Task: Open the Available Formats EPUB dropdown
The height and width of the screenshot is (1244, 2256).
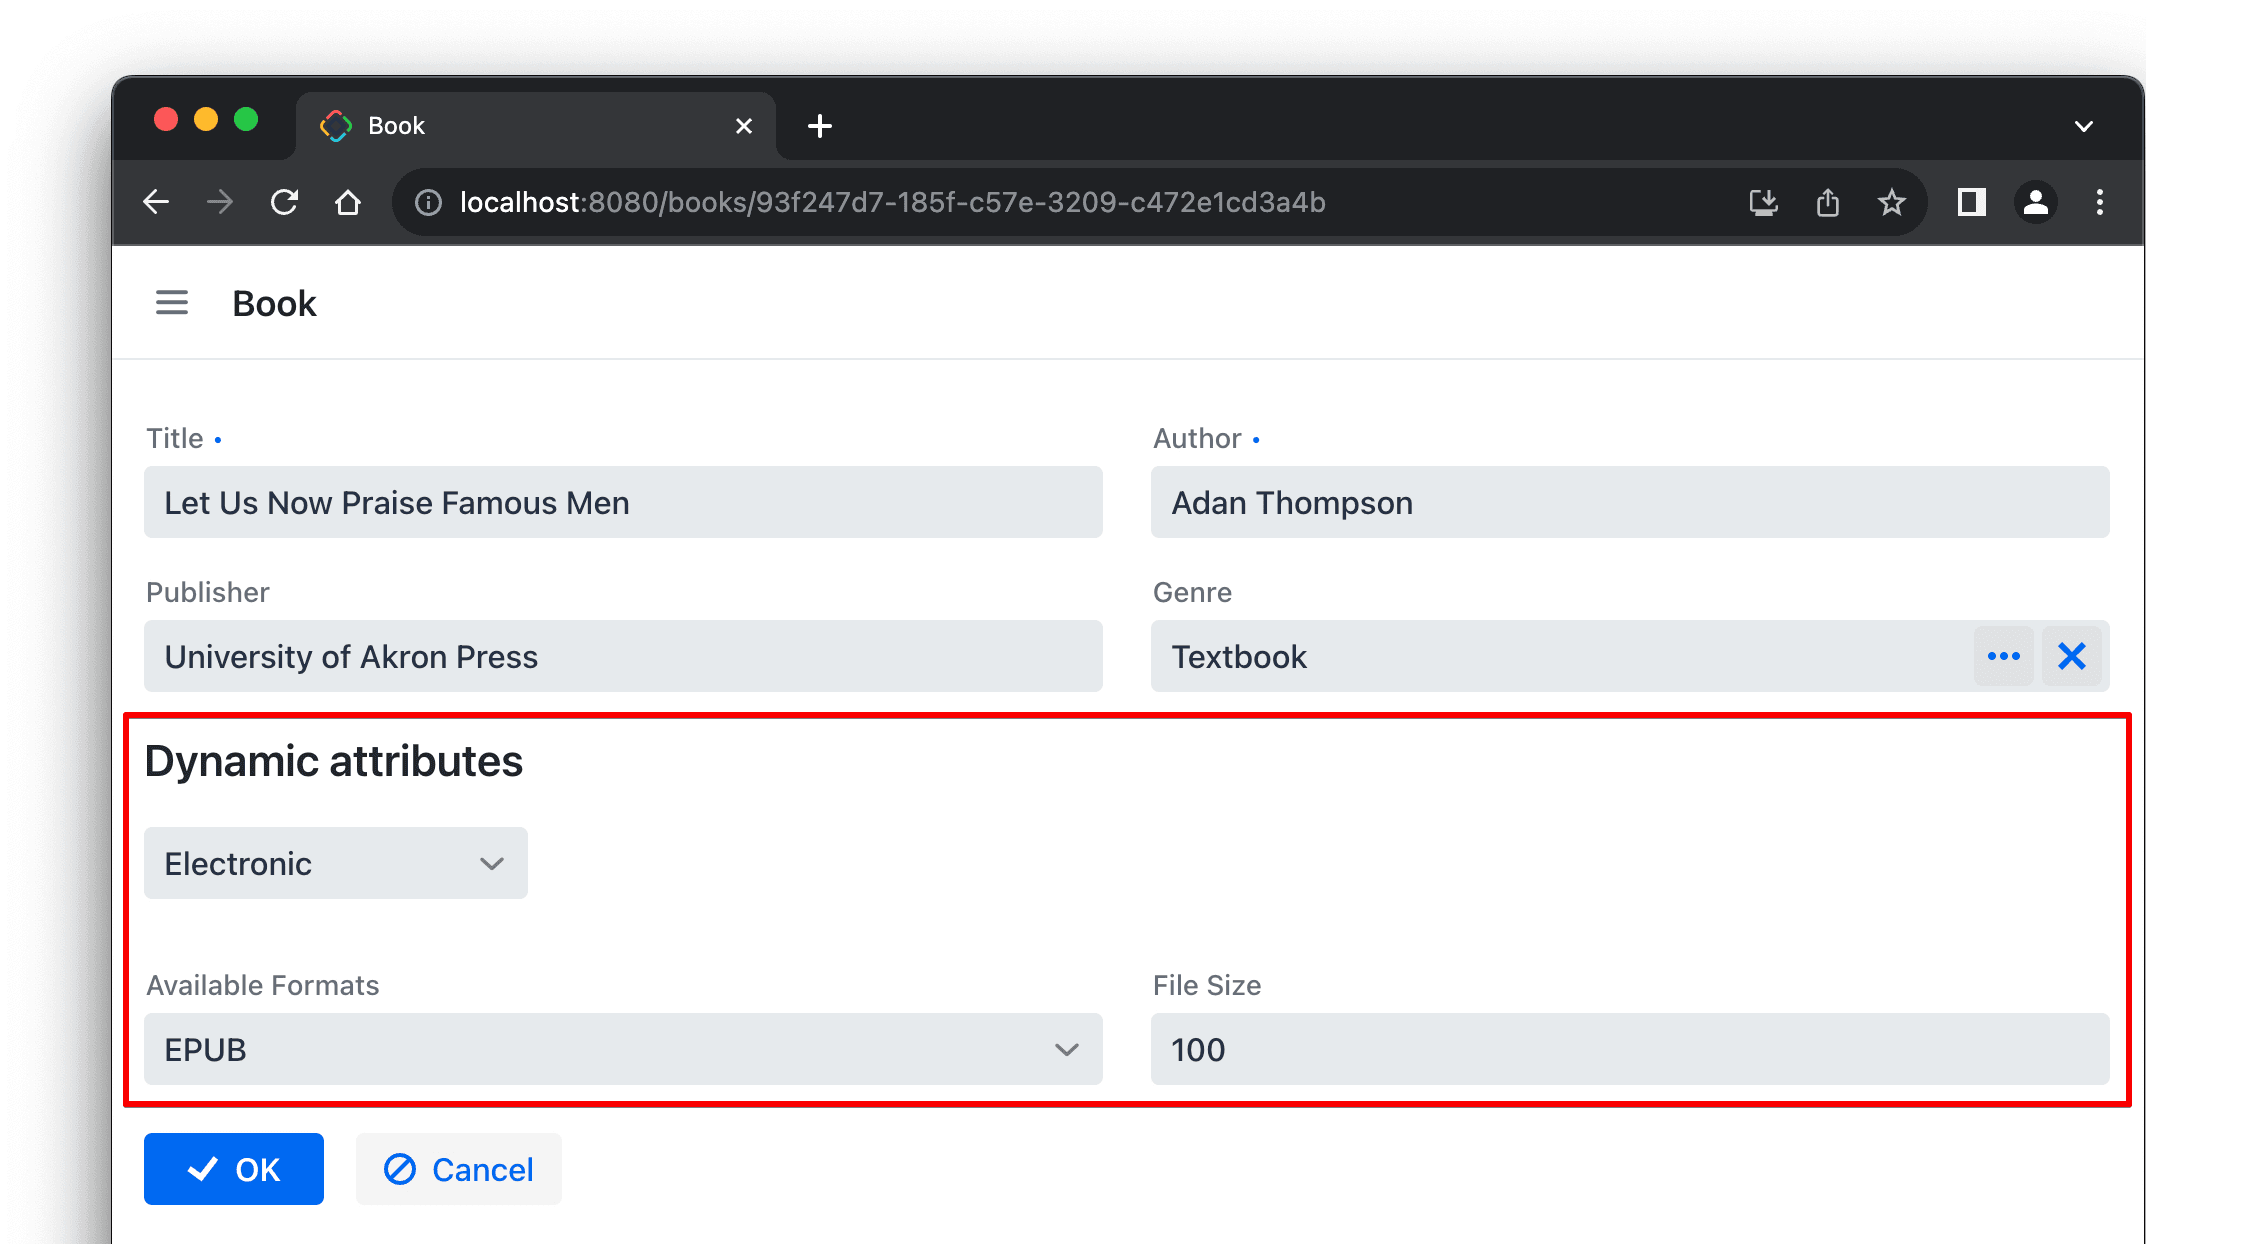Action: pos(622,1050)
